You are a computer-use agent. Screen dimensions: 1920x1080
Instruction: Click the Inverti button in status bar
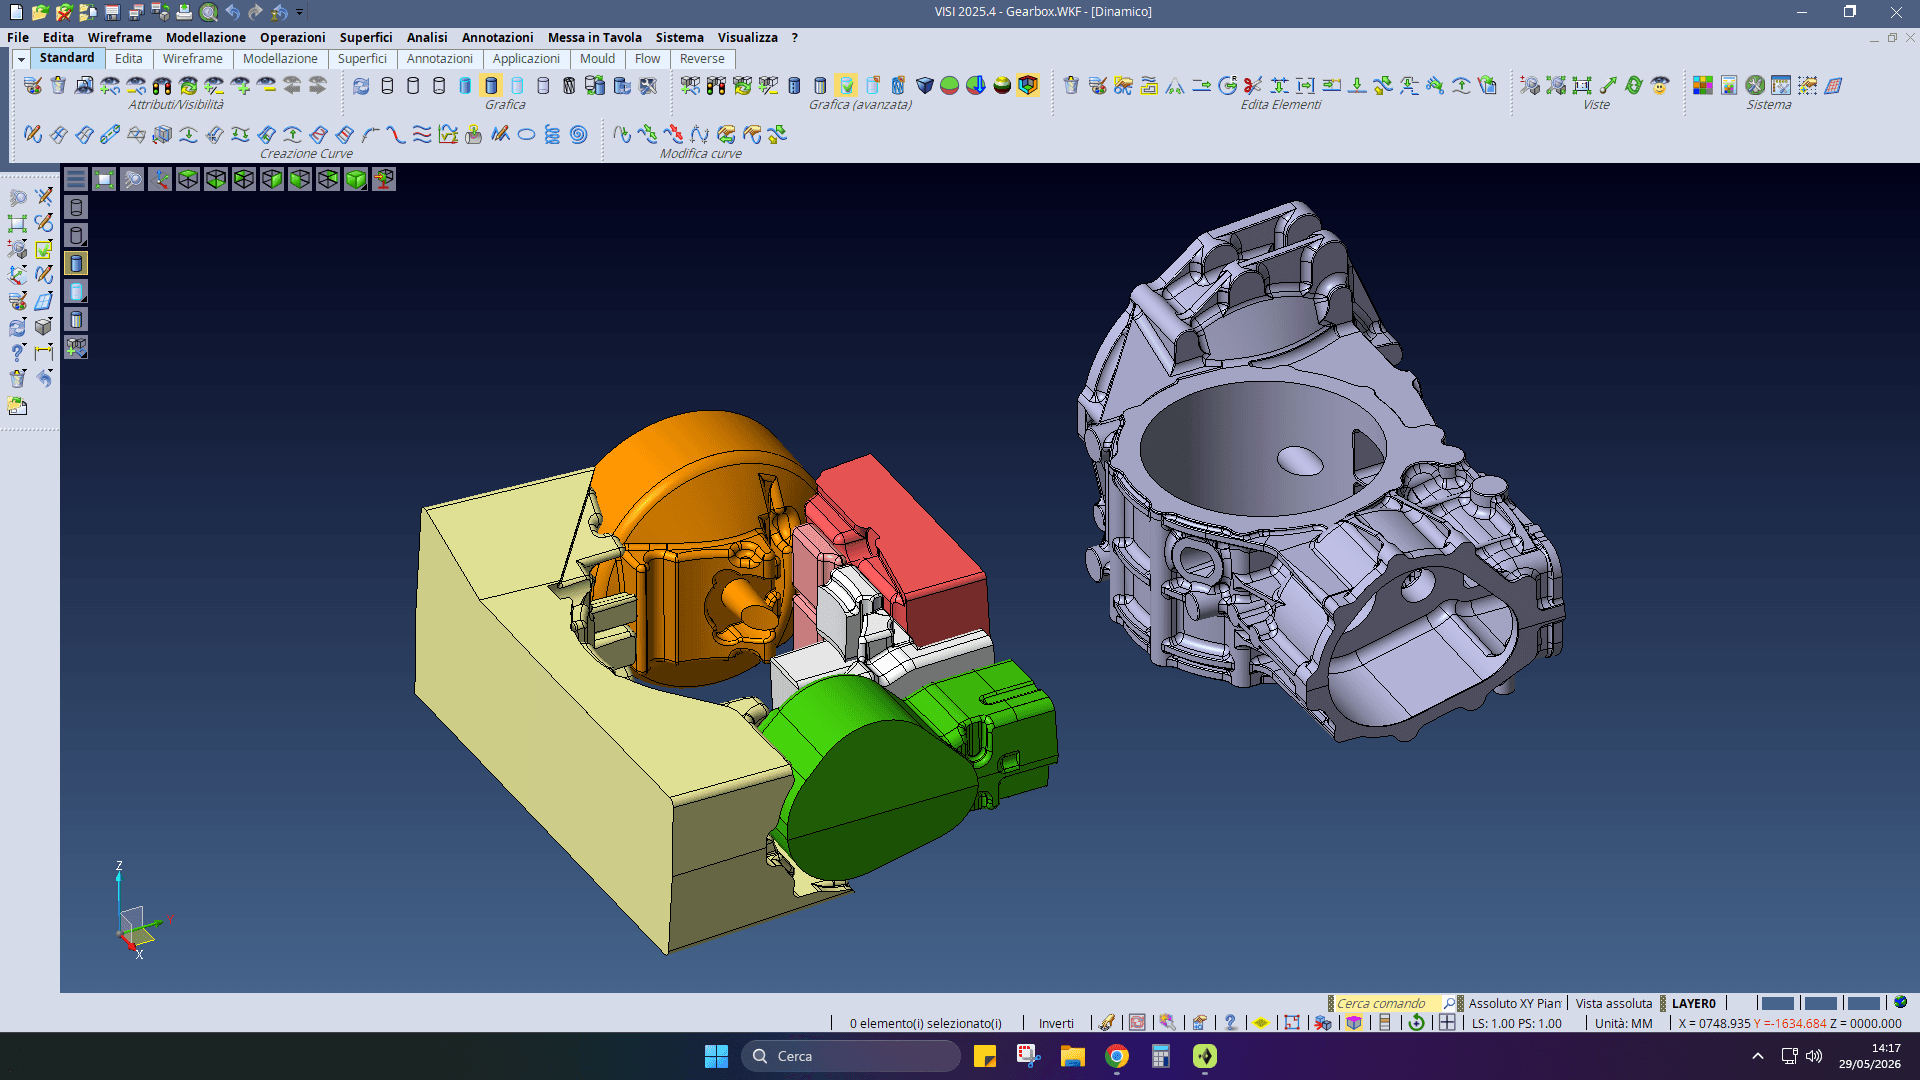(x=1056, y=1023)
